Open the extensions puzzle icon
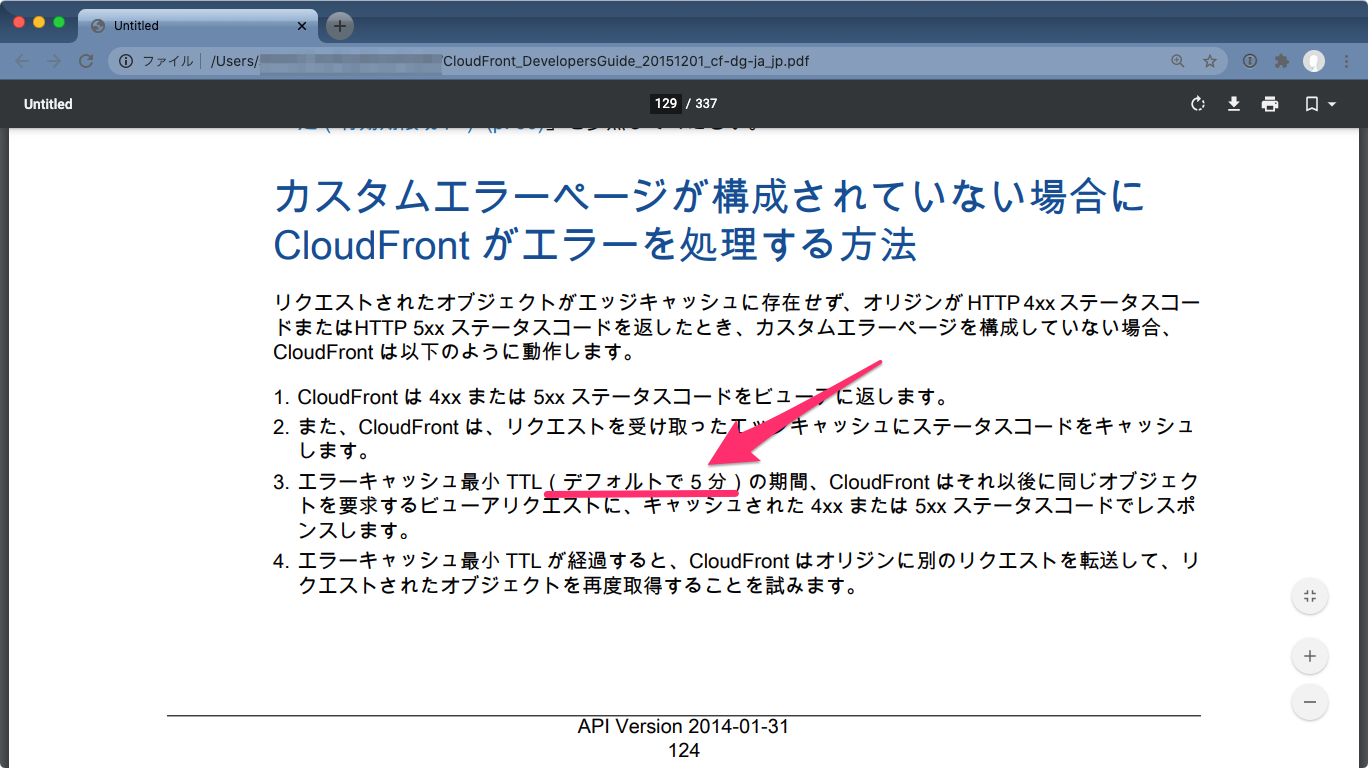Image resolution: width=1368 pixels, height=768 pixels. tap(1282, 61)
